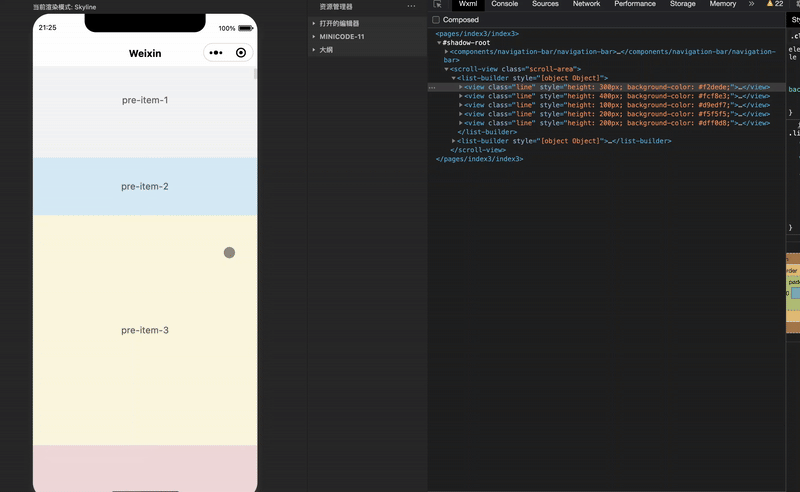
Task: Select the closing /scroll-view tag
Action: click(x=478, y=150)
